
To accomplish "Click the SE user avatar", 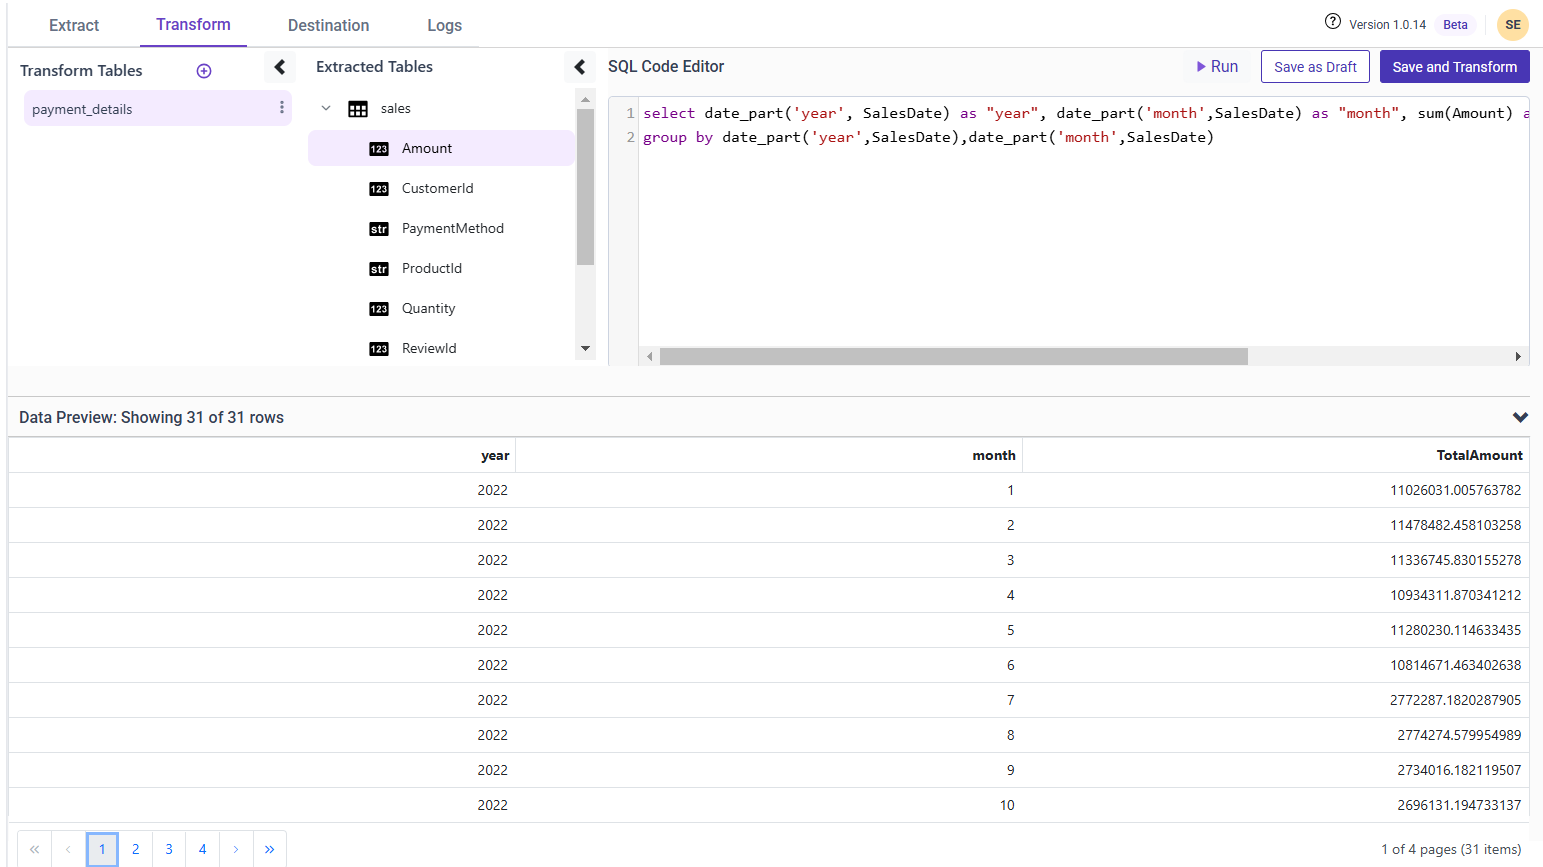I will point(1512,25).
